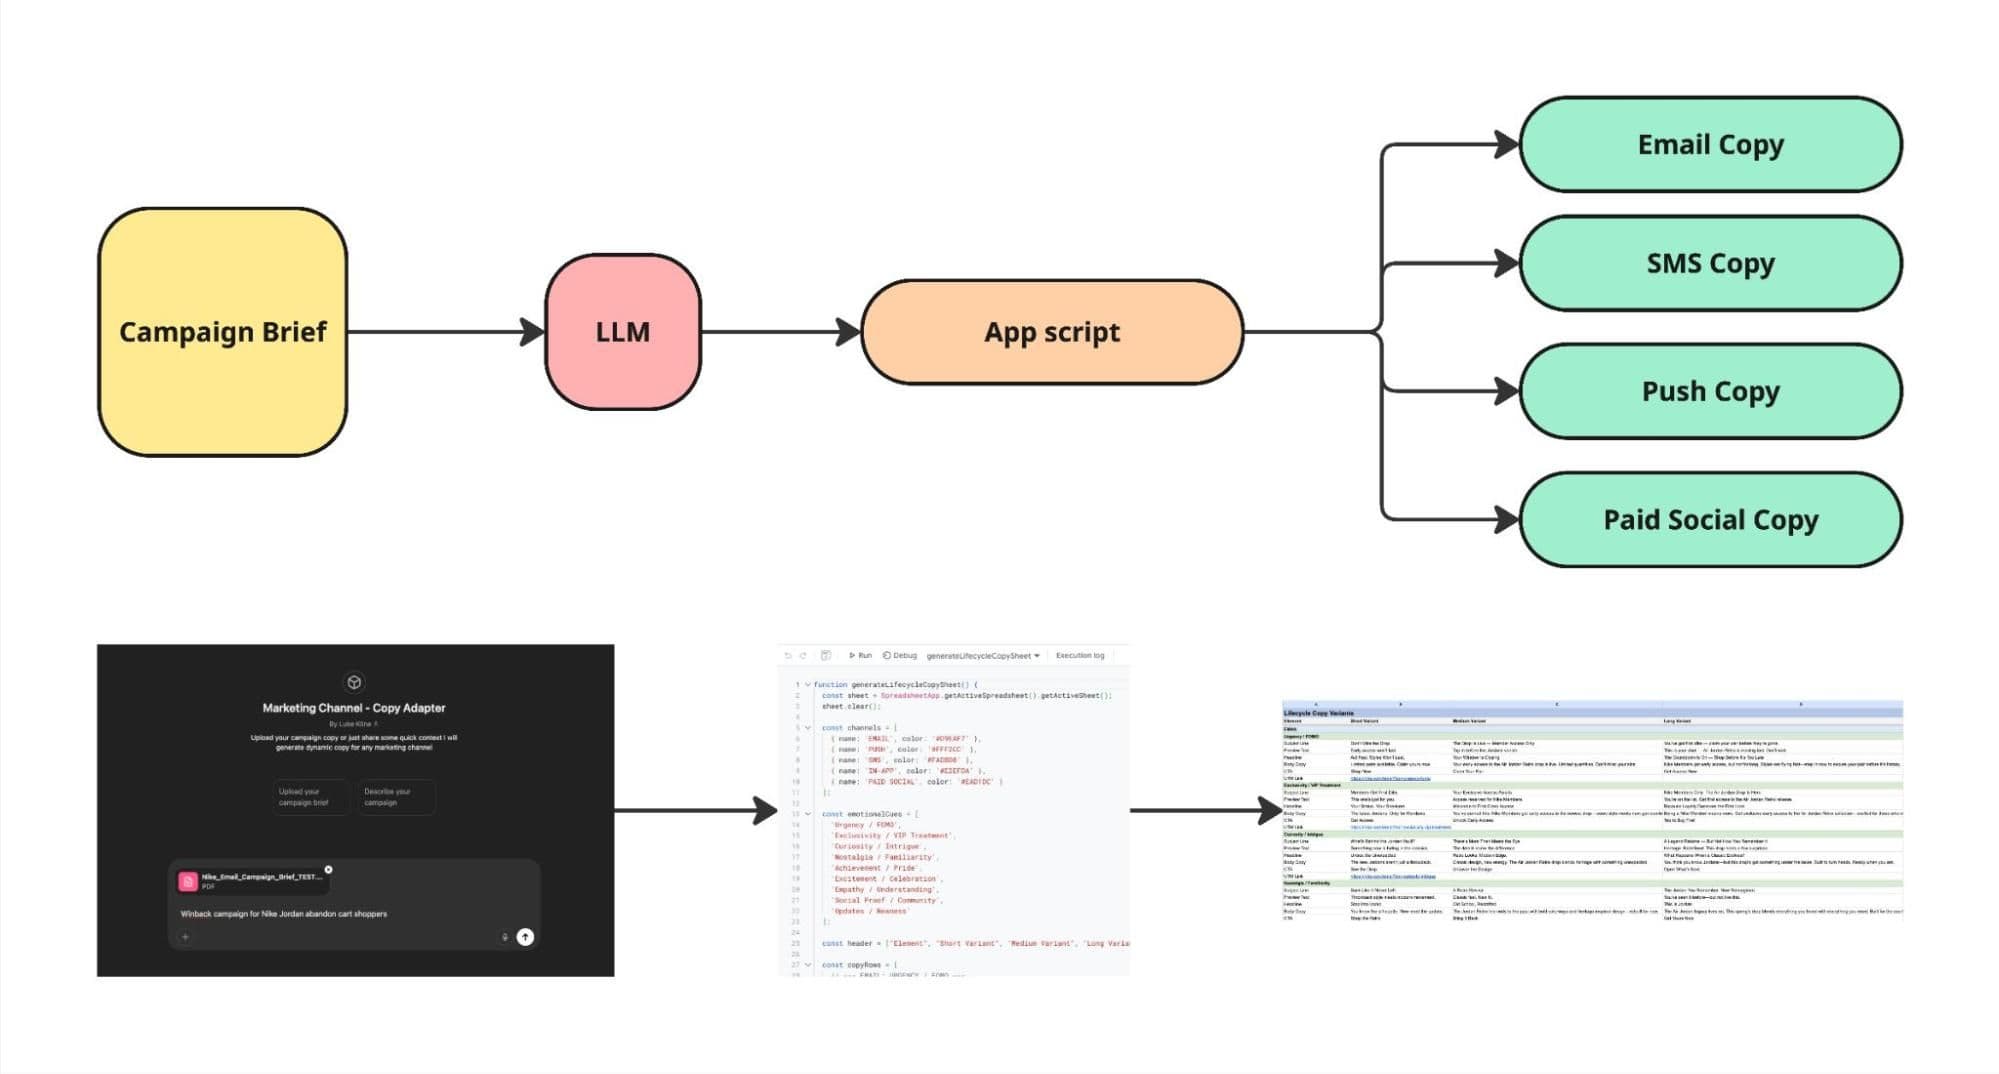Remove the attached Nike campaign brief PDF
1999x1074 pixels.
click(x=328, y=869)
